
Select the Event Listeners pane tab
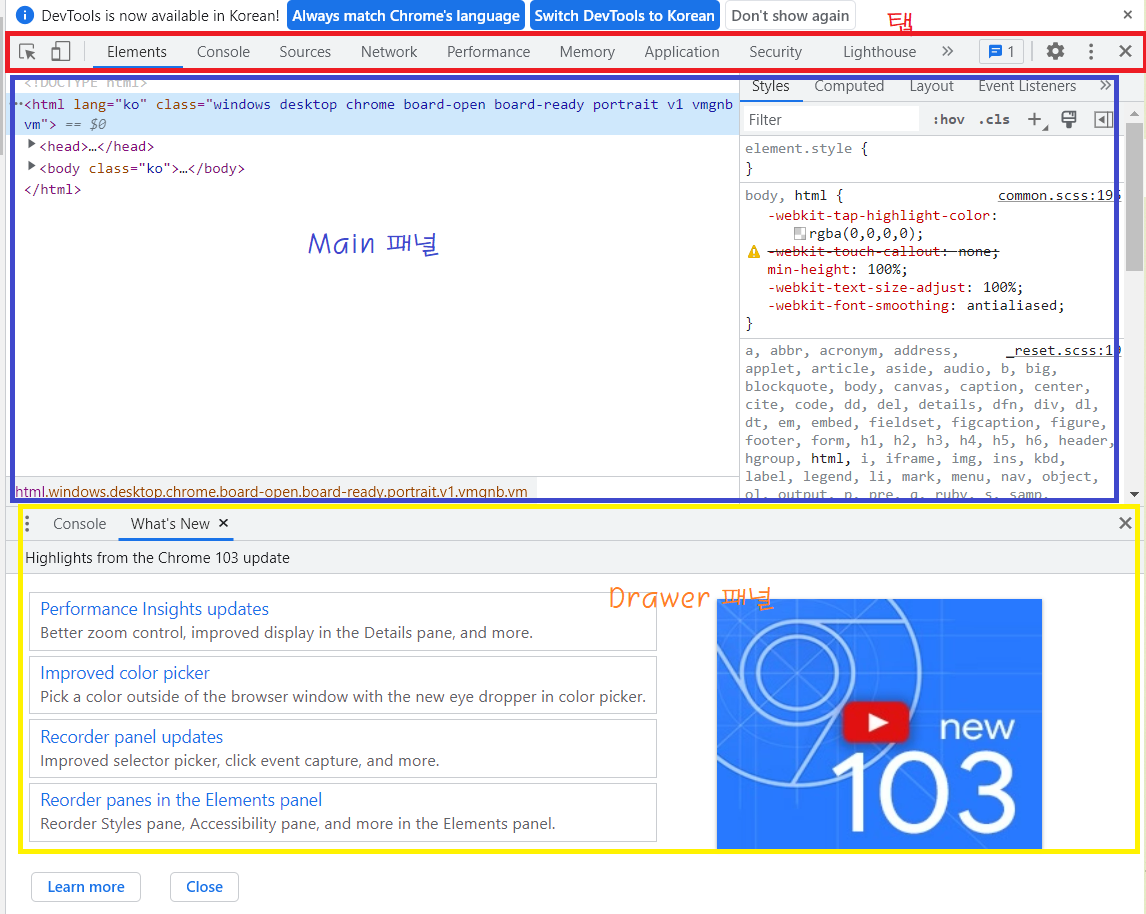point(1027,86)
